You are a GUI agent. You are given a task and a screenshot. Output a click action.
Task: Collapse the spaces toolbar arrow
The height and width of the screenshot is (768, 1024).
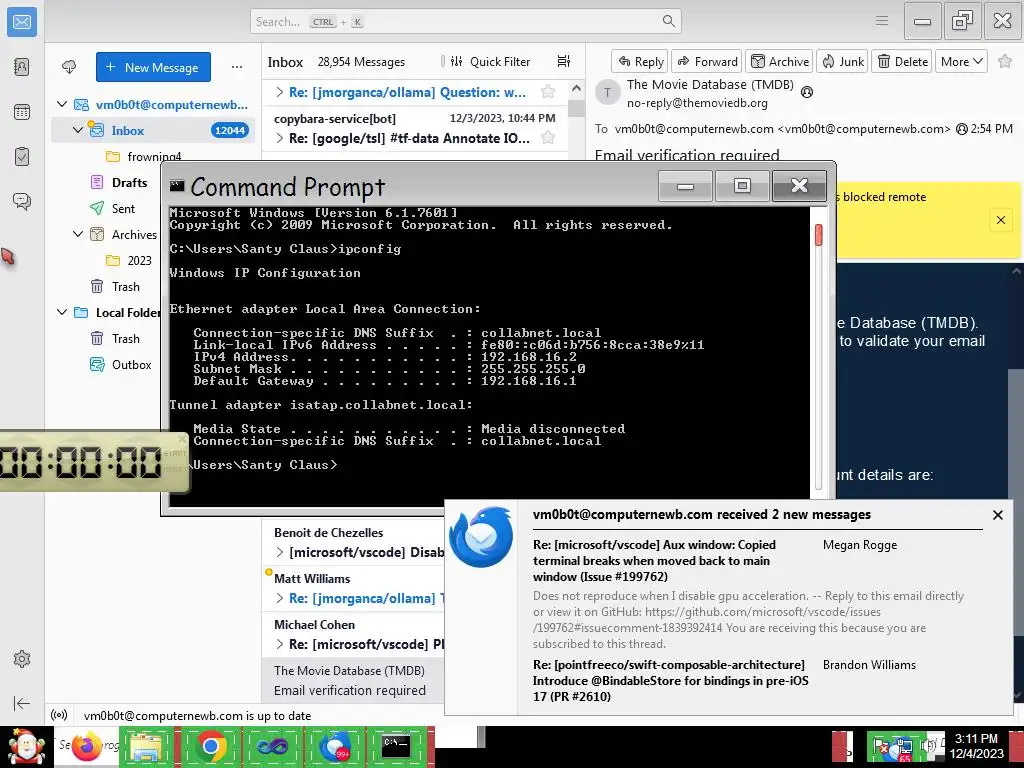pos(22,703)
